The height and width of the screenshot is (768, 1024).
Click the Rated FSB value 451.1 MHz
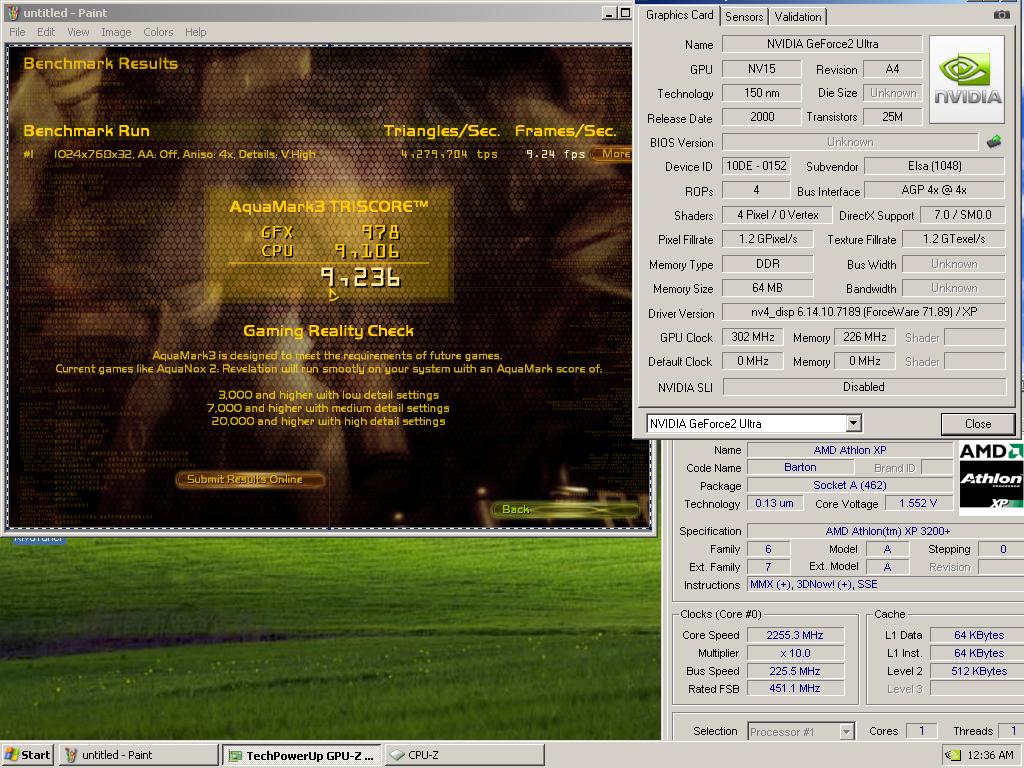tap(795, 688)
